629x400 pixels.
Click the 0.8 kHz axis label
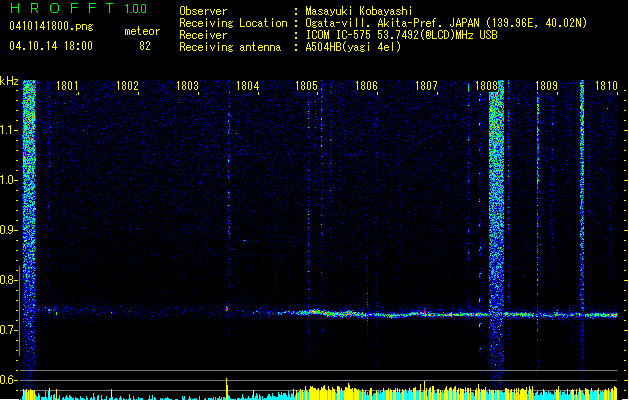click(x=8, y=280)
